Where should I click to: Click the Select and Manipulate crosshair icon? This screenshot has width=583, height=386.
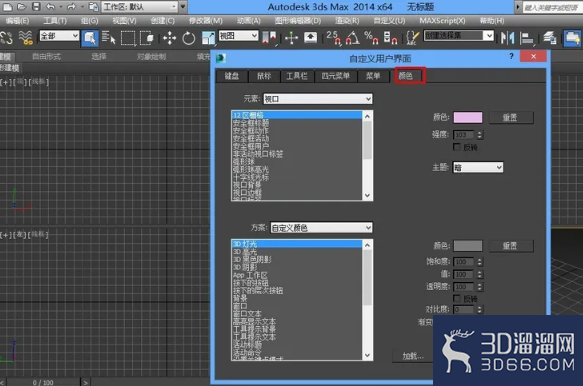coord(291,38)
